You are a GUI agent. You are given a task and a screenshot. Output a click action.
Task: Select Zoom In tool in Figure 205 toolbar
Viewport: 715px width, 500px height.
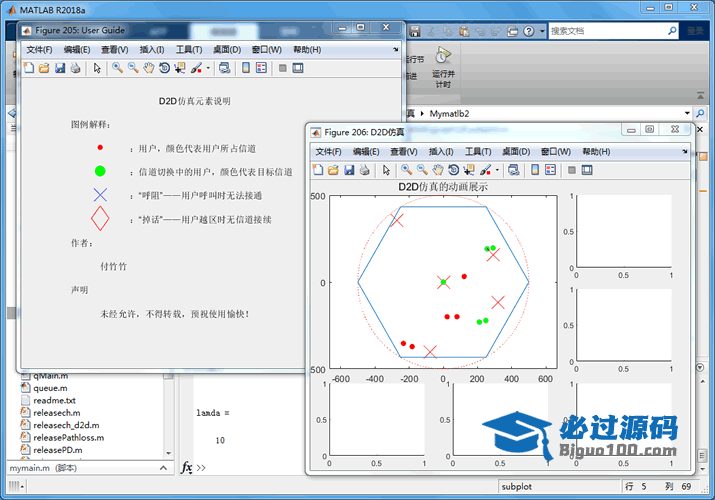point(118,68)
